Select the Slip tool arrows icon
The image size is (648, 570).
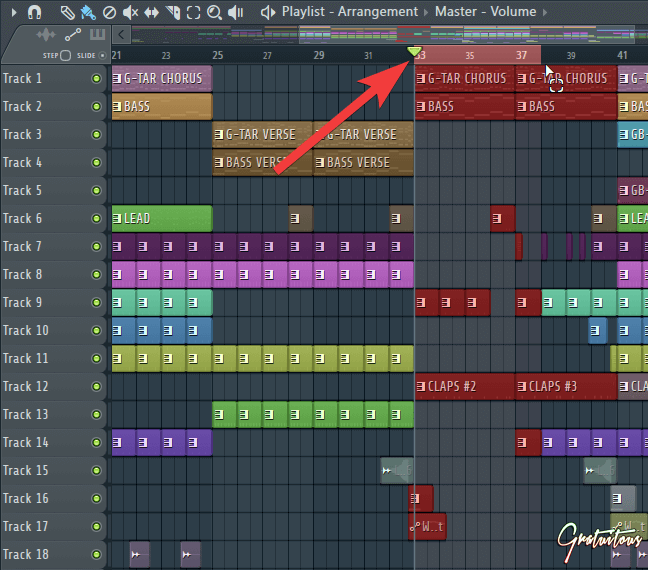click(x=151, y=13)
